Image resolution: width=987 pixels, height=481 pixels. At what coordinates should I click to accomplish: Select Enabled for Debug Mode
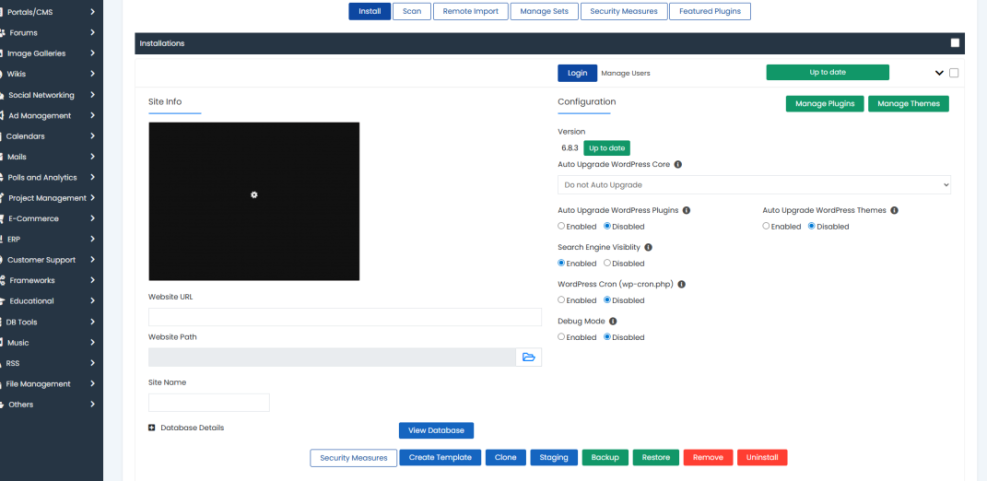click(x=561, y=337)
